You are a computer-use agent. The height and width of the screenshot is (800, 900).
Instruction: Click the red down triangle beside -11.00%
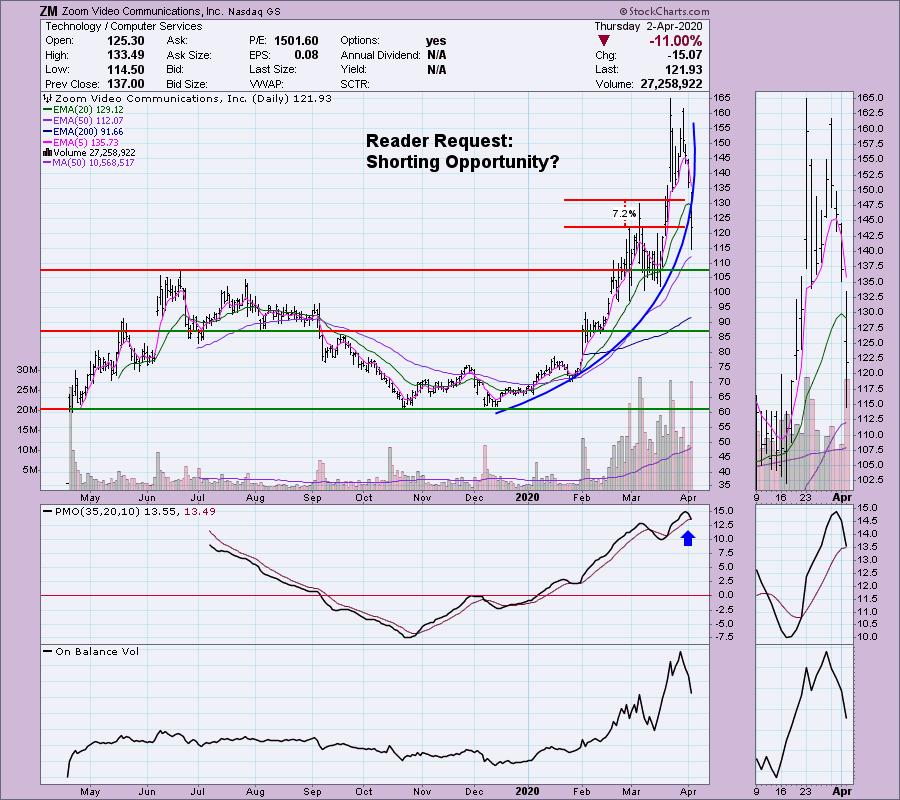pyautogui.click(x=603, y=41)
